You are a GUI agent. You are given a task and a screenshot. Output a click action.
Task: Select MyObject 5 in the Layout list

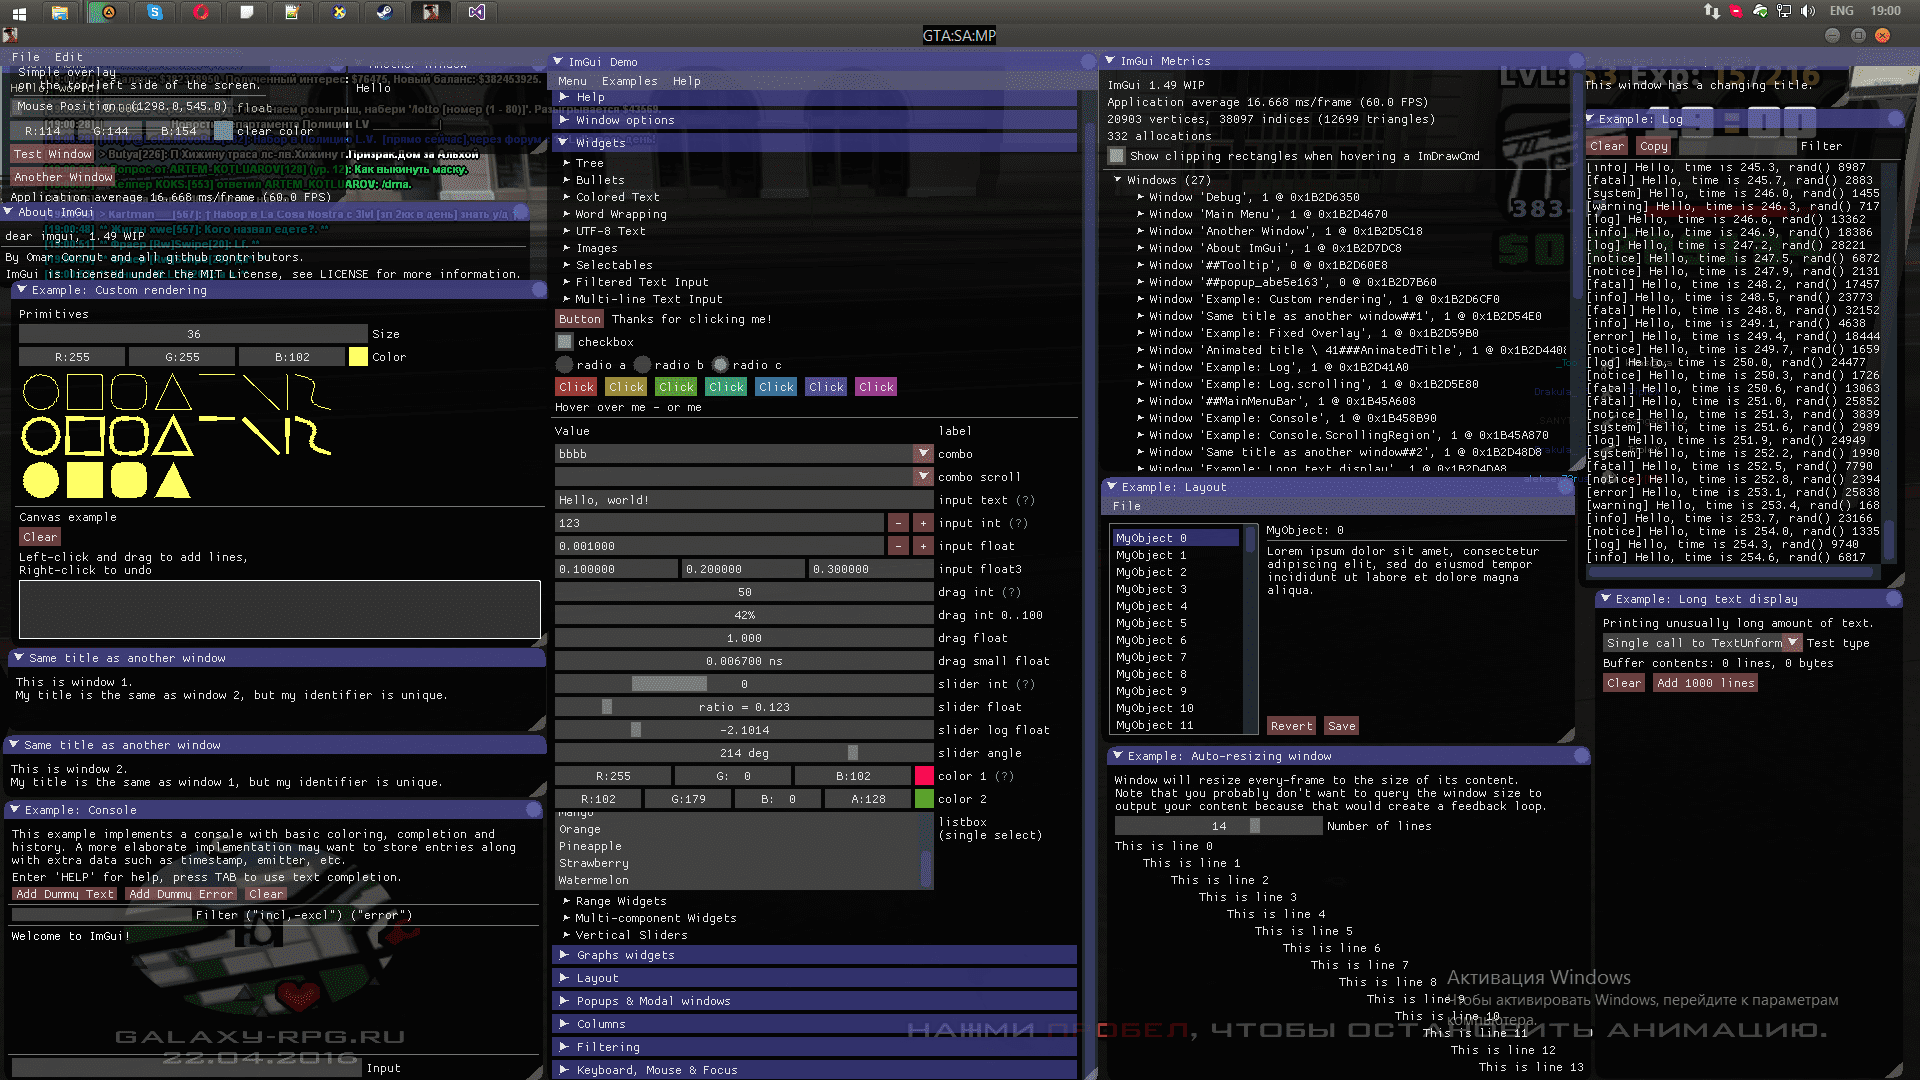[x=1176, y=623]
